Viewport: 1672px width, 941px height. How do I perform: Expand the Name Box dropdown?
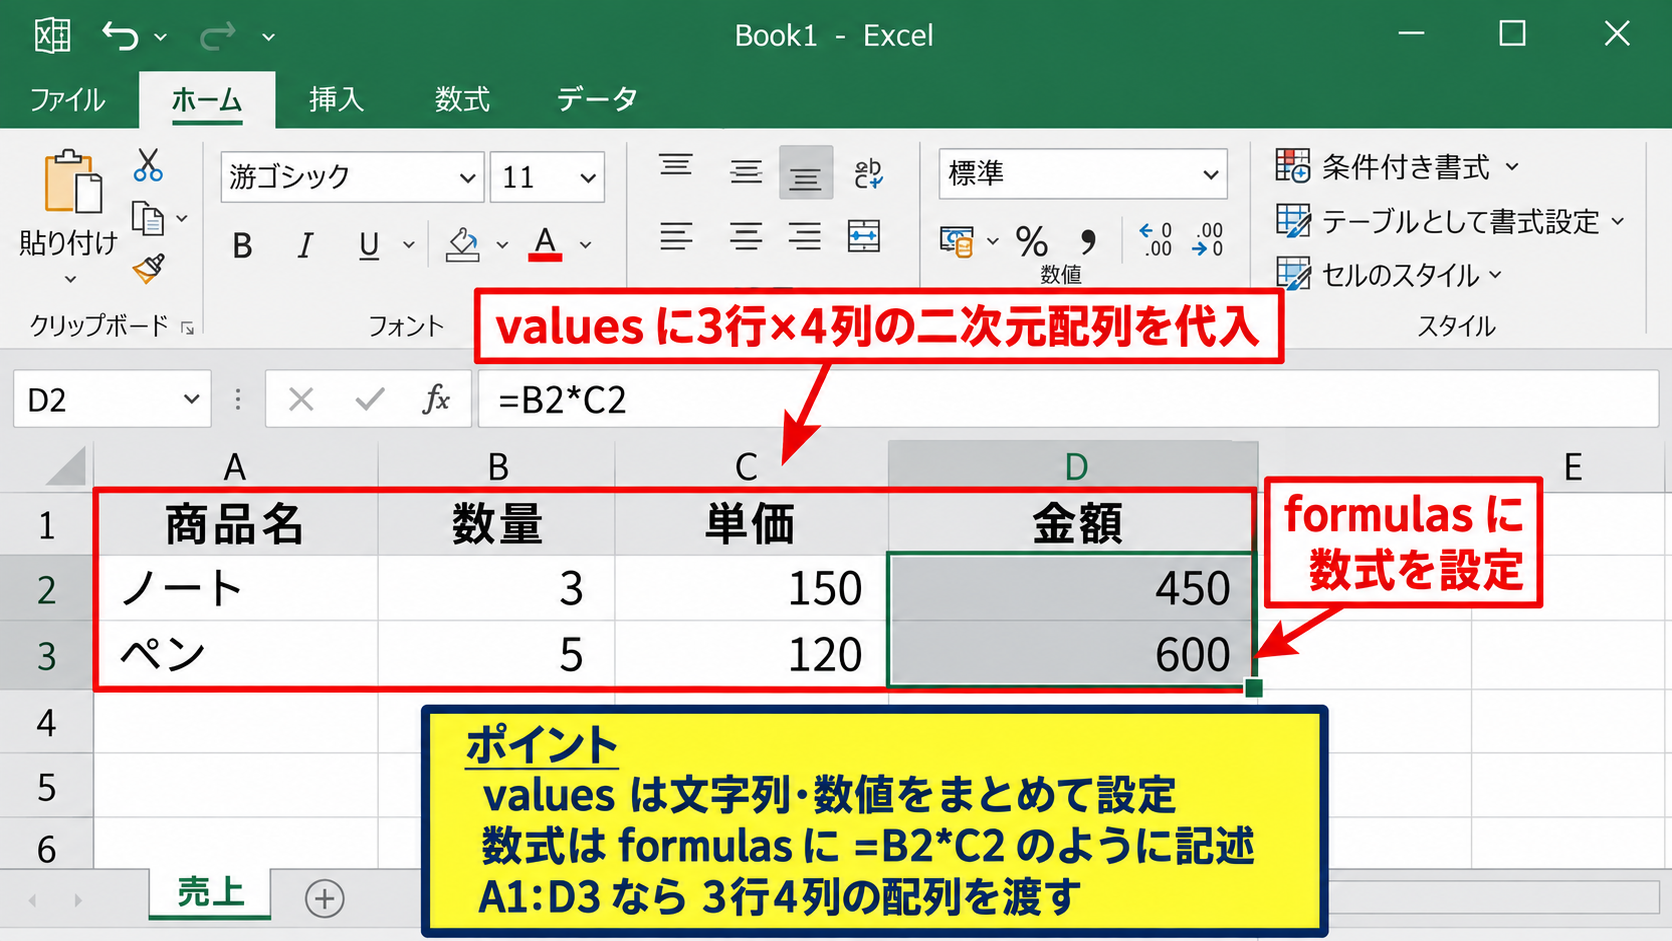point(191,400)
